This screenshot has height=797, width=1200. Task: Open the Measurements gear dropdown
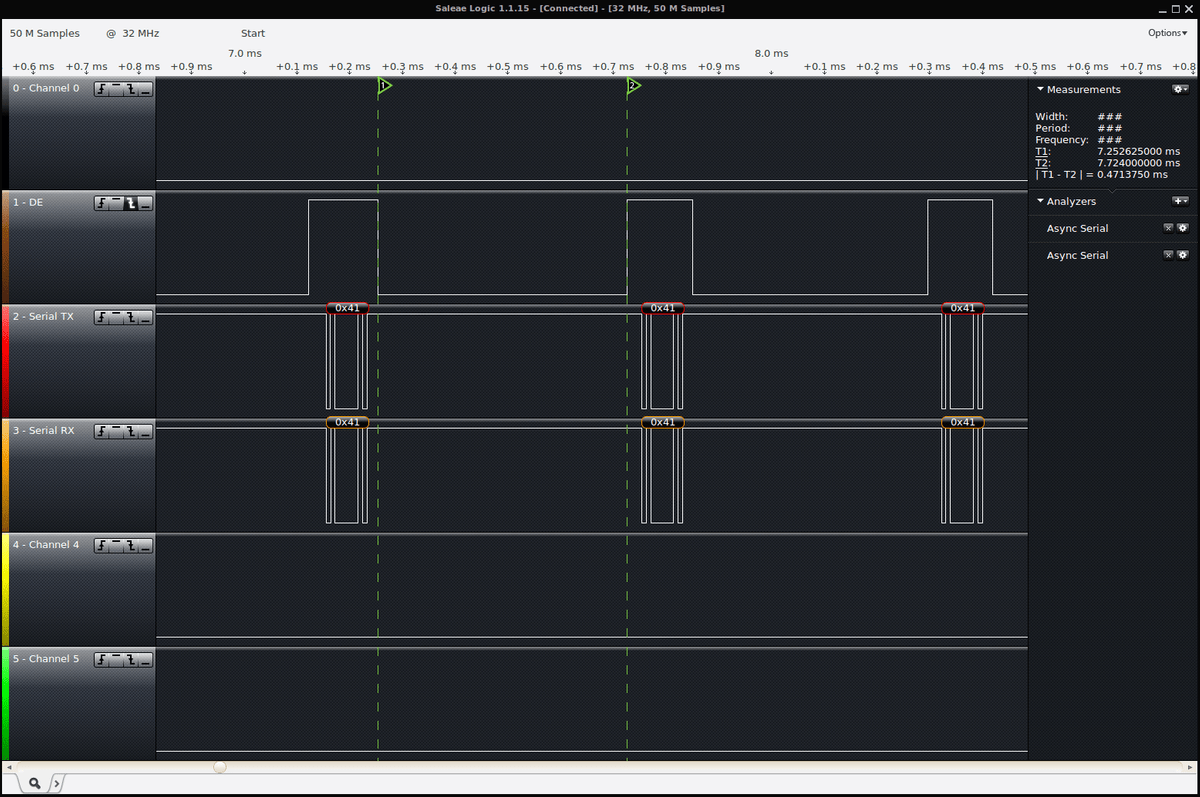click(1181, 89)
